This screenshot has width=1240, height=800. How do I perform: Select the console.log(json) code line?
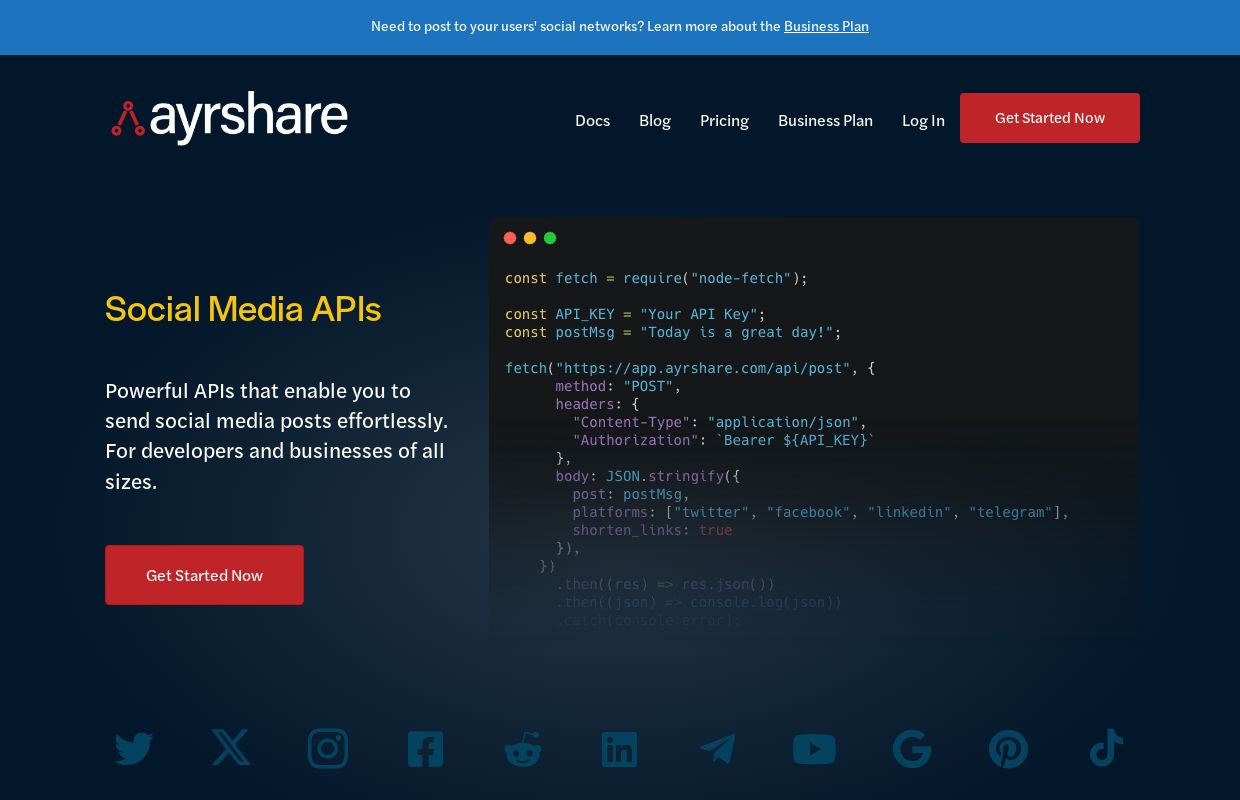699,602
